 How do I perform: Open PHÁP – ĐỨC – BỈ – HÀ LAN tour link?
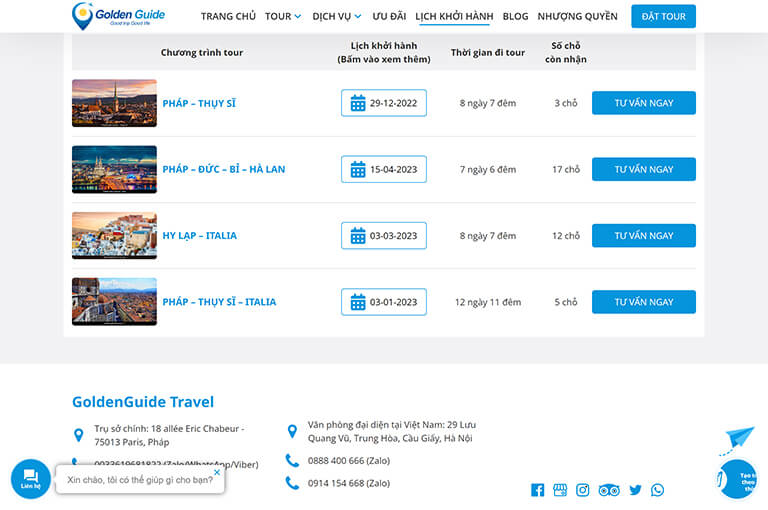(x=224, y=170)
